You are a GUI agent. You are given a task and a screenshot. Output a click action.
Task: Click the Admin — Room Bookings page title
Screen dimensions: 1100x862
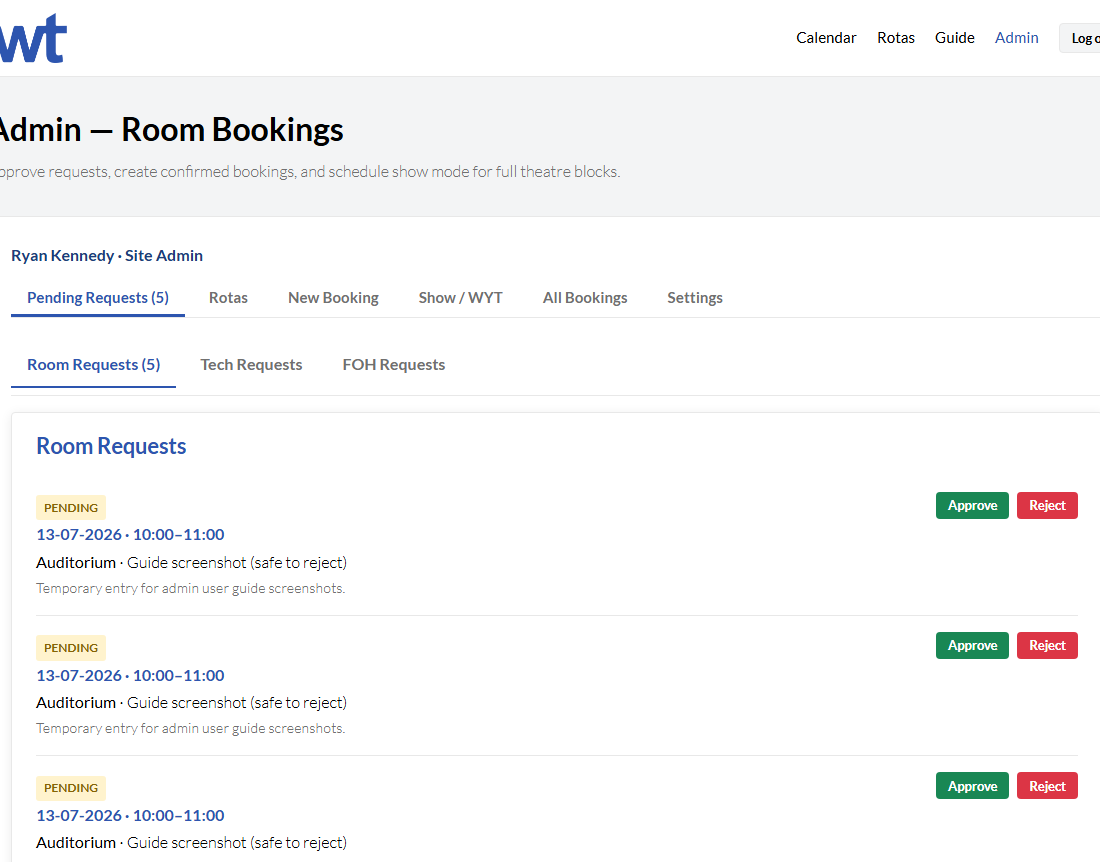171,130
